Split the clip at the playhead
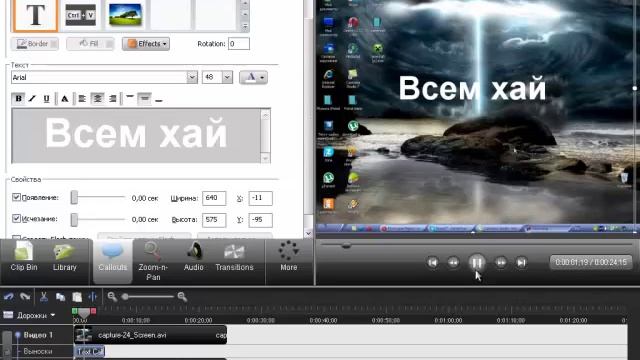 (93, 297)
